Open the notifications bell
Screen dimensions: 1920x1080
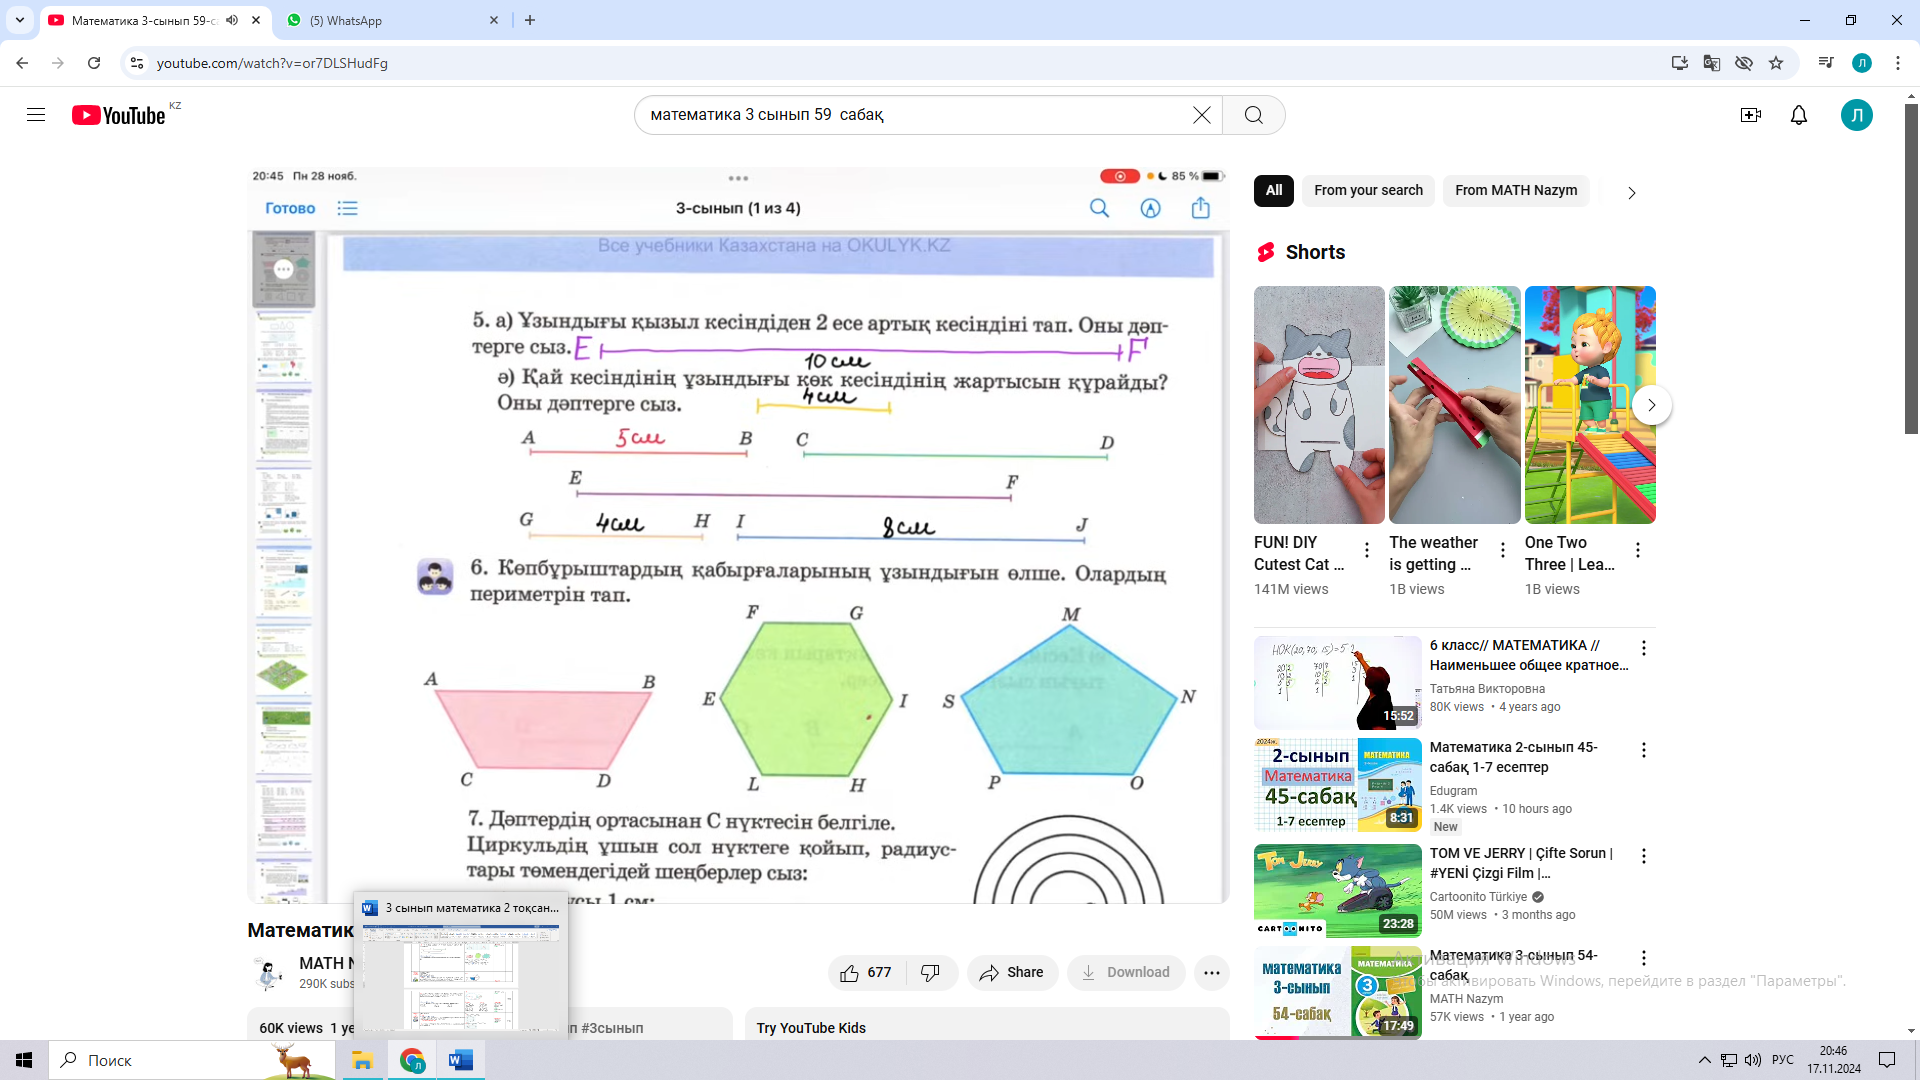click(1799, 115)
